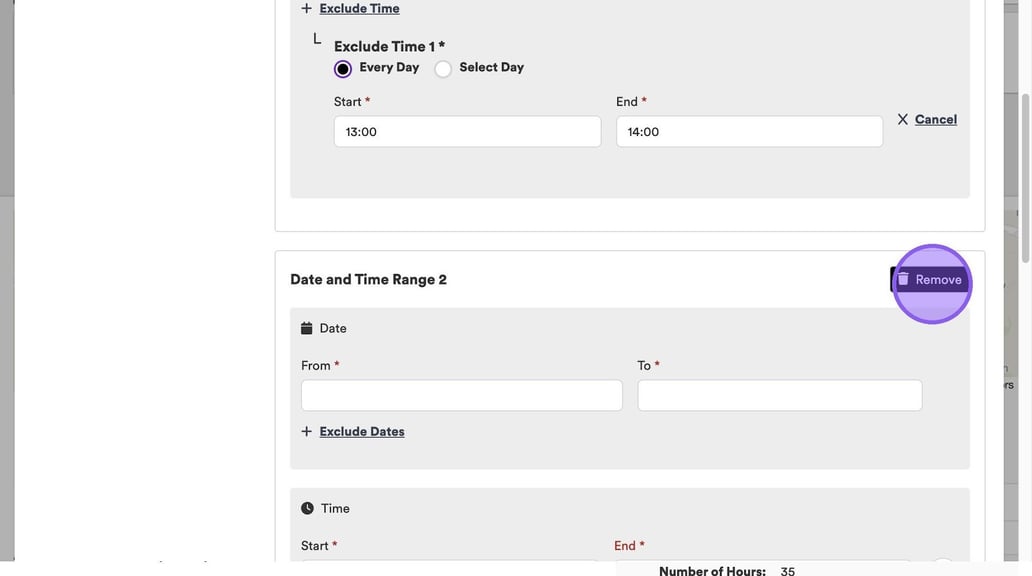Click the End field showing 14:00
This screenshot has height=576, width=1032.
[x=749, y=132]
